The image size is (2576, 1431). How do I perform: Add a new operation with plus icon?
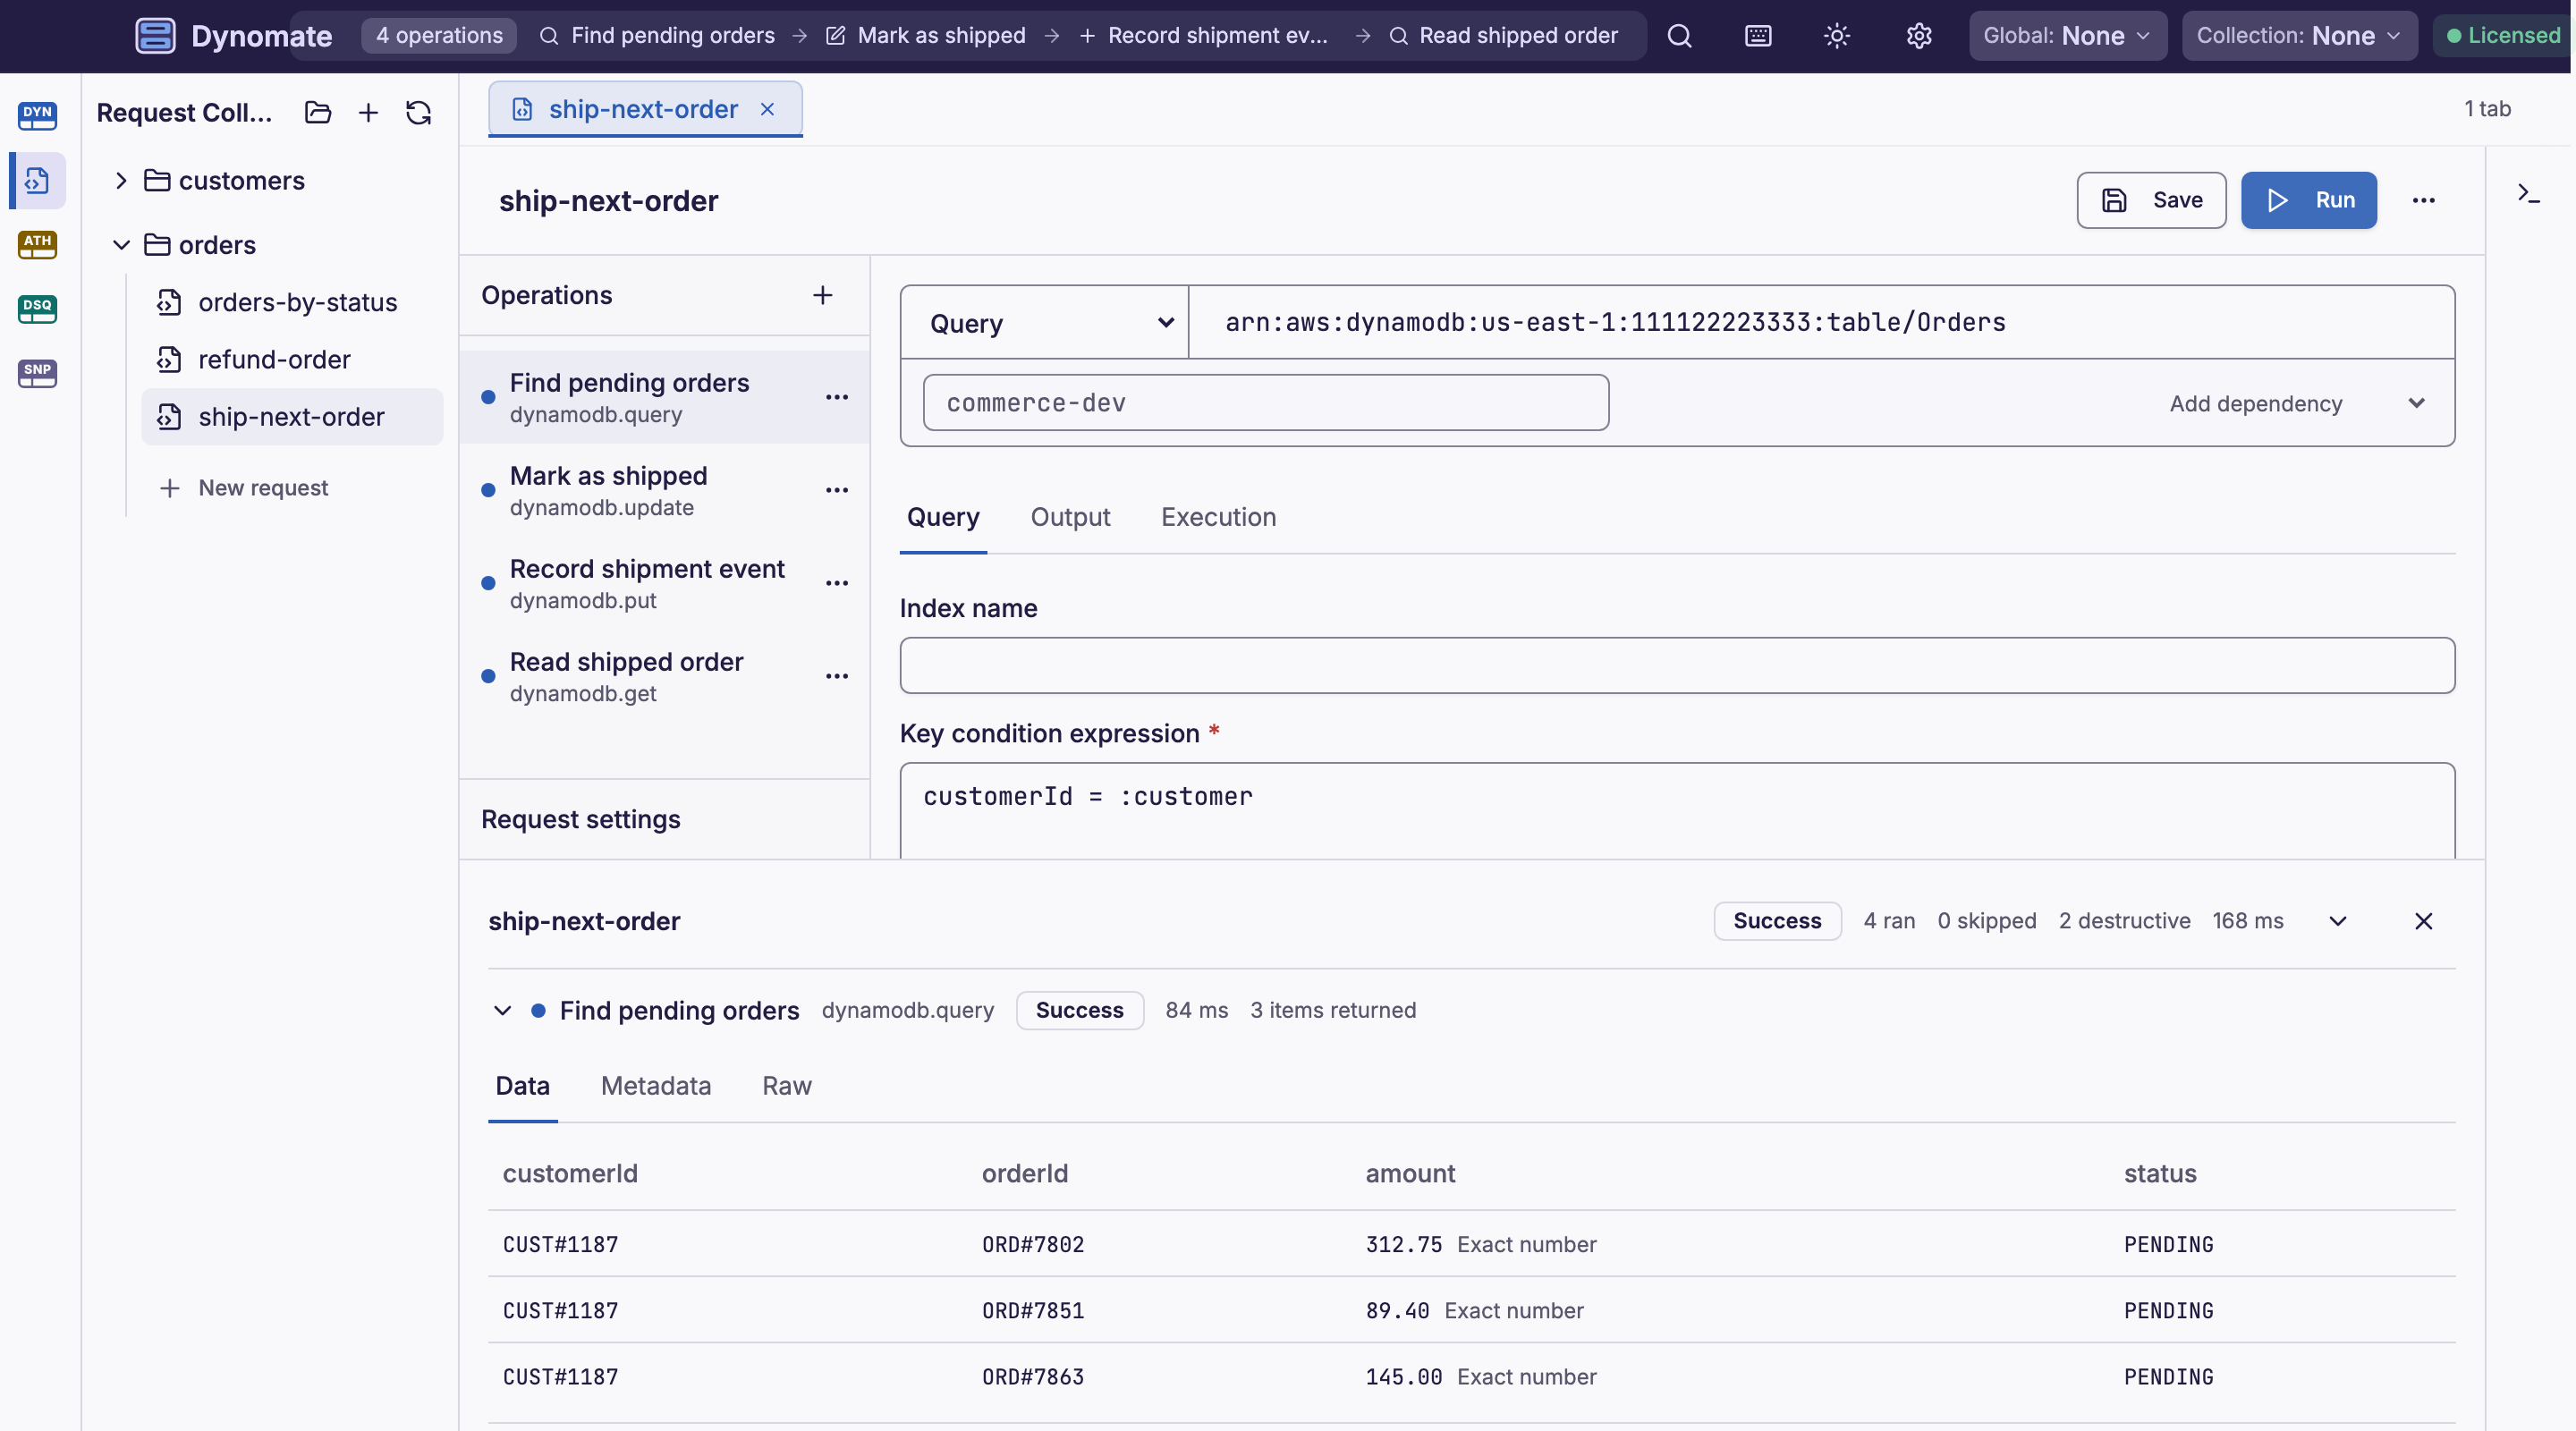click(822, 295)
